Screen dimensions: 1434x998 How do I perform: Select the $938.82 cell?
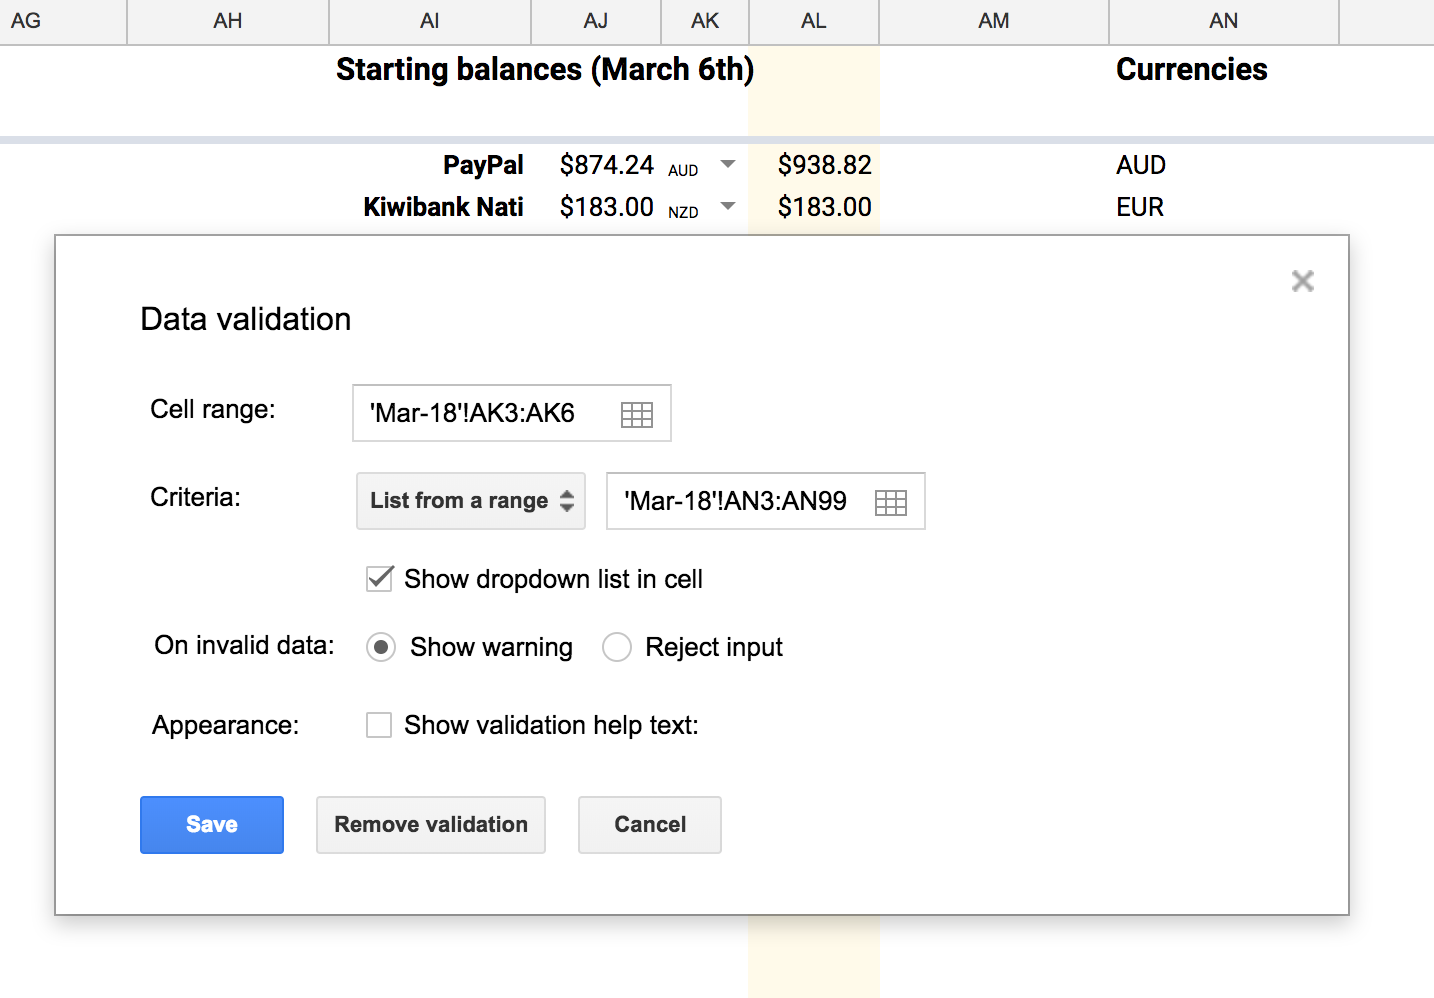tap(815, 165)
